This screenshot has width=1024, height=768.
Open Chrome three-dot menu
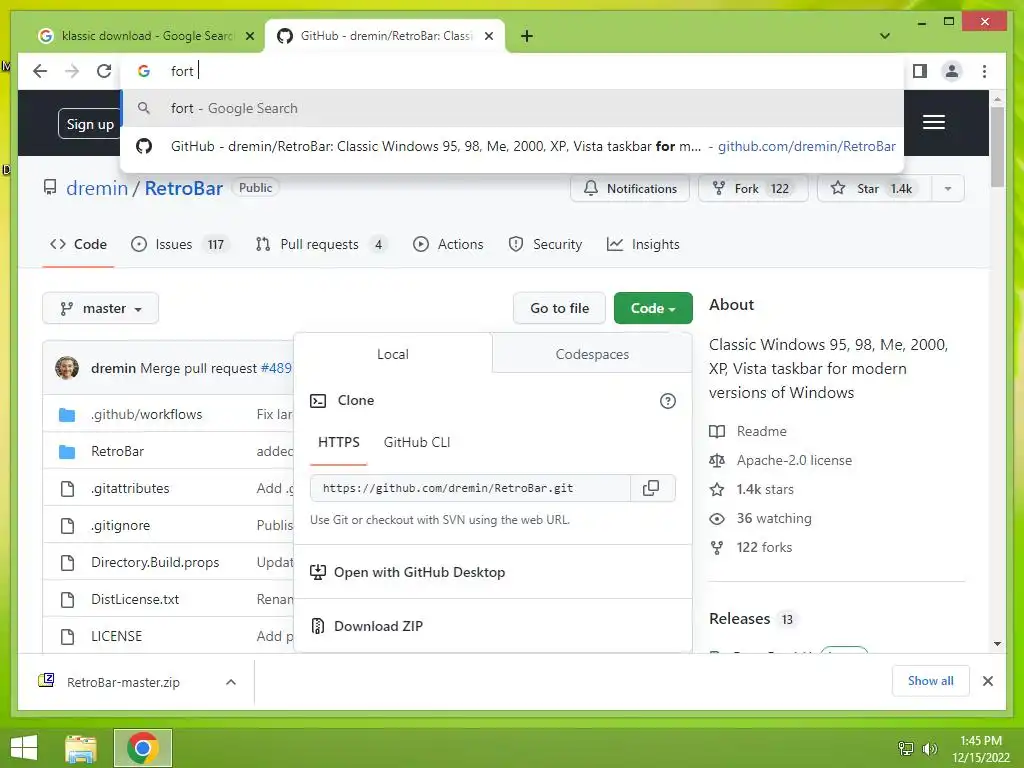pos(984,71)
